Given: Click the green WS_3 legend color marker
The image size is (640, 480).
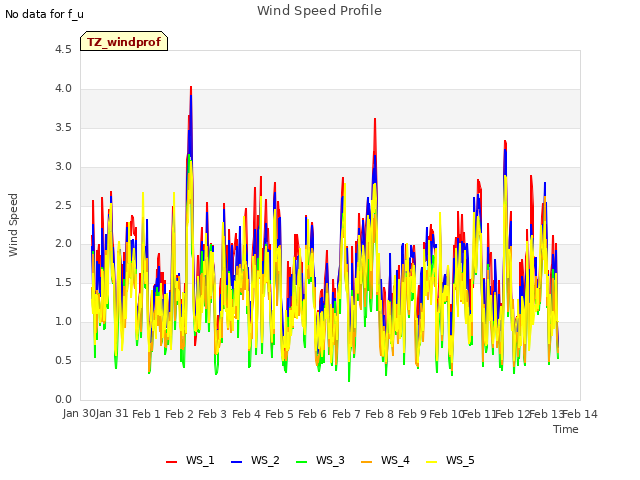Looking at the screenshot, I should click(301, 462).
